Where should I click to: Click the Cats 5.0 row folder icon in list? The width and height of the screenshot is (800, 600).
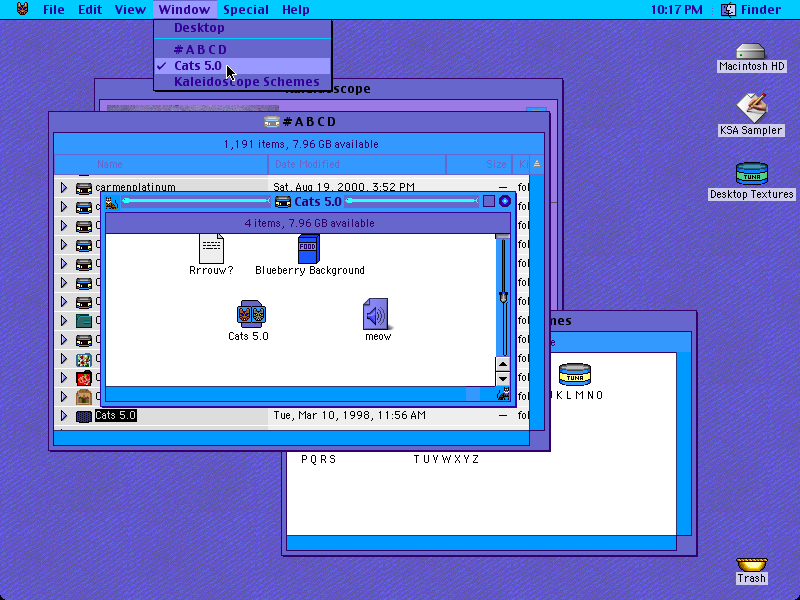84,416
